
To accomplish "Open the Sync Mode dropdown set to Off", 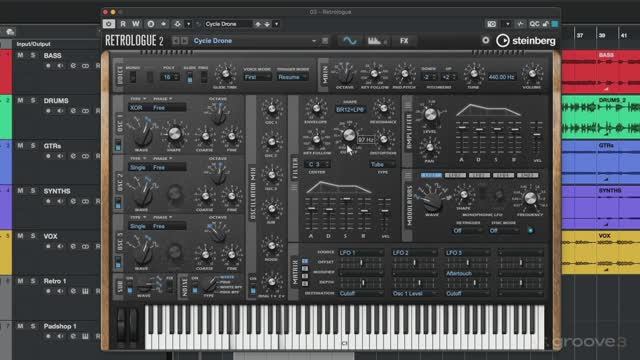I will click(x=504, y=231).
